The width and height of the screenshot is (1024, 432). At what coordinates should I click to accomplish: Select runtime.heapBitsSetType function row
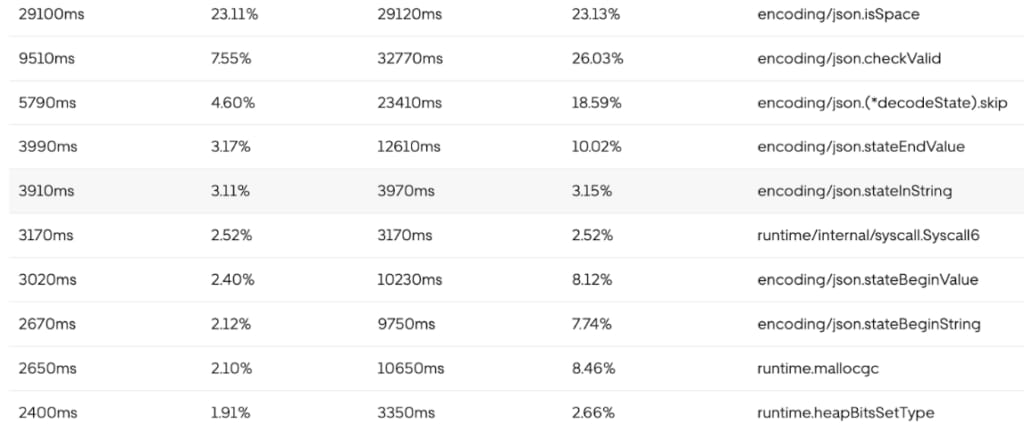click(x=516, y=412)
